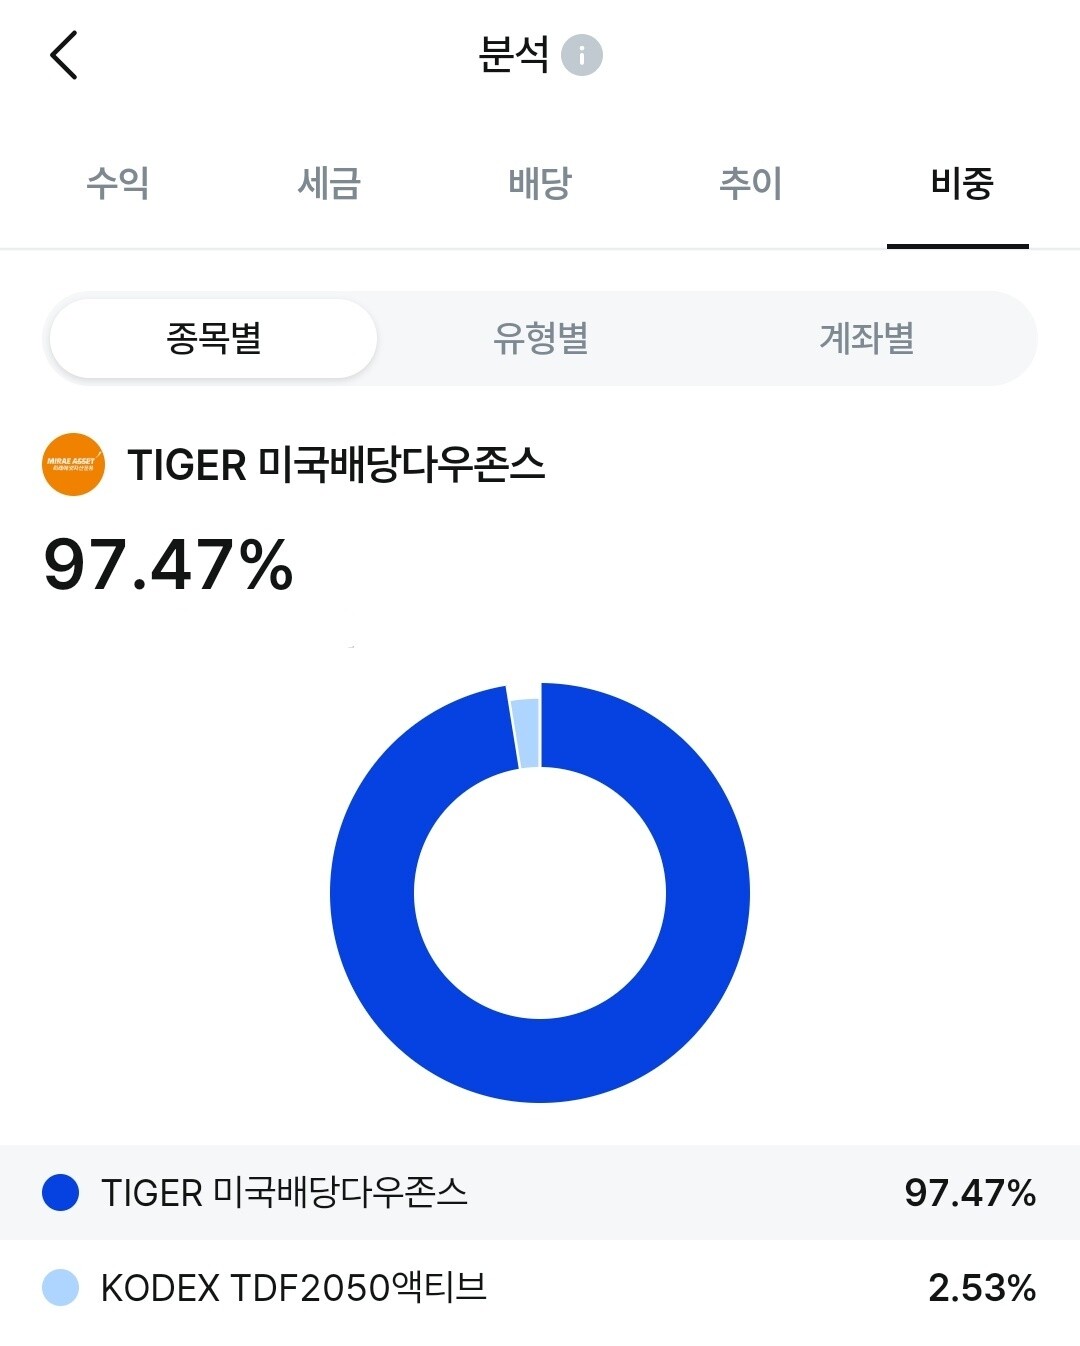Tap the 97.47% value in legend row
Screen dimensions: 1080x1346
click(x=969, y=1192)
